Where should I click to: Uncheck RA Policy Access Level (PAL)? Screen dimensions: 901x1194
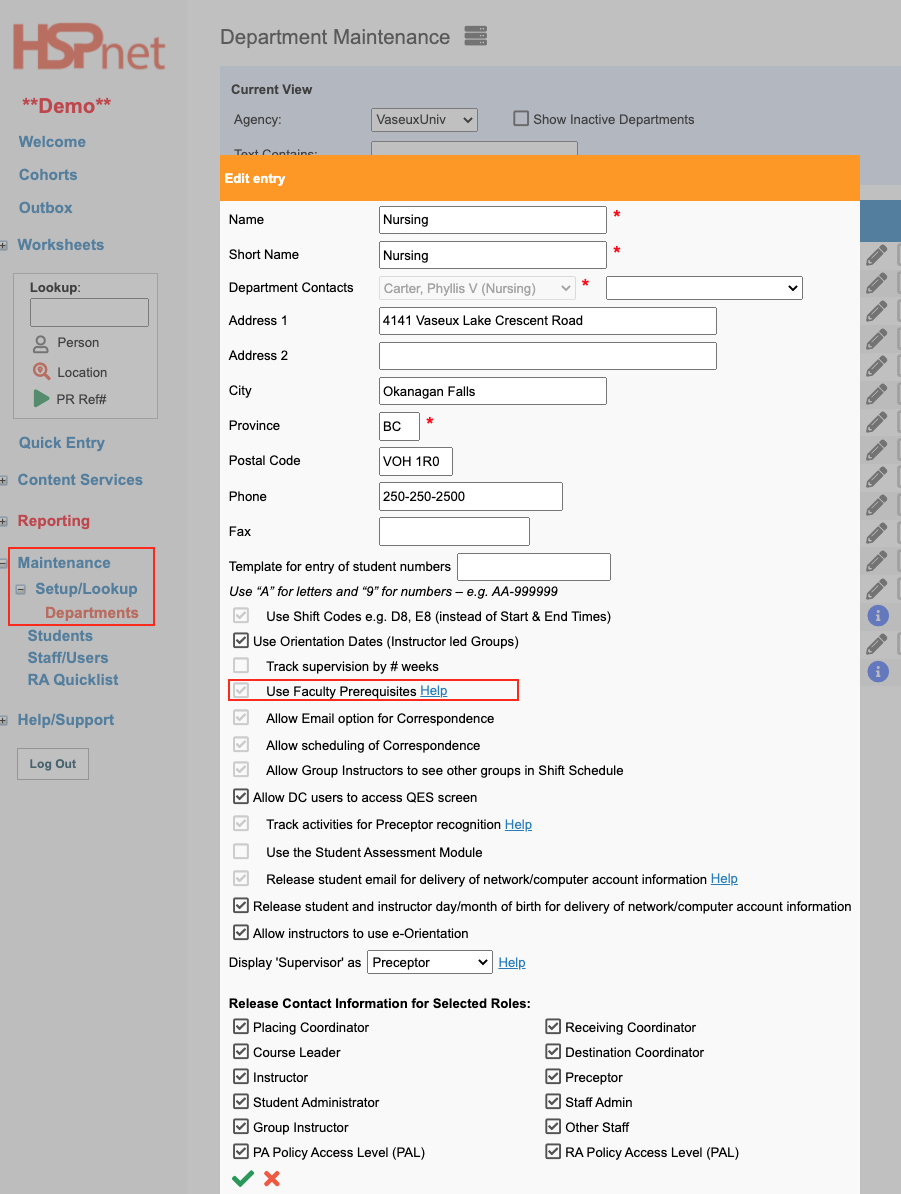point(553,1151)
